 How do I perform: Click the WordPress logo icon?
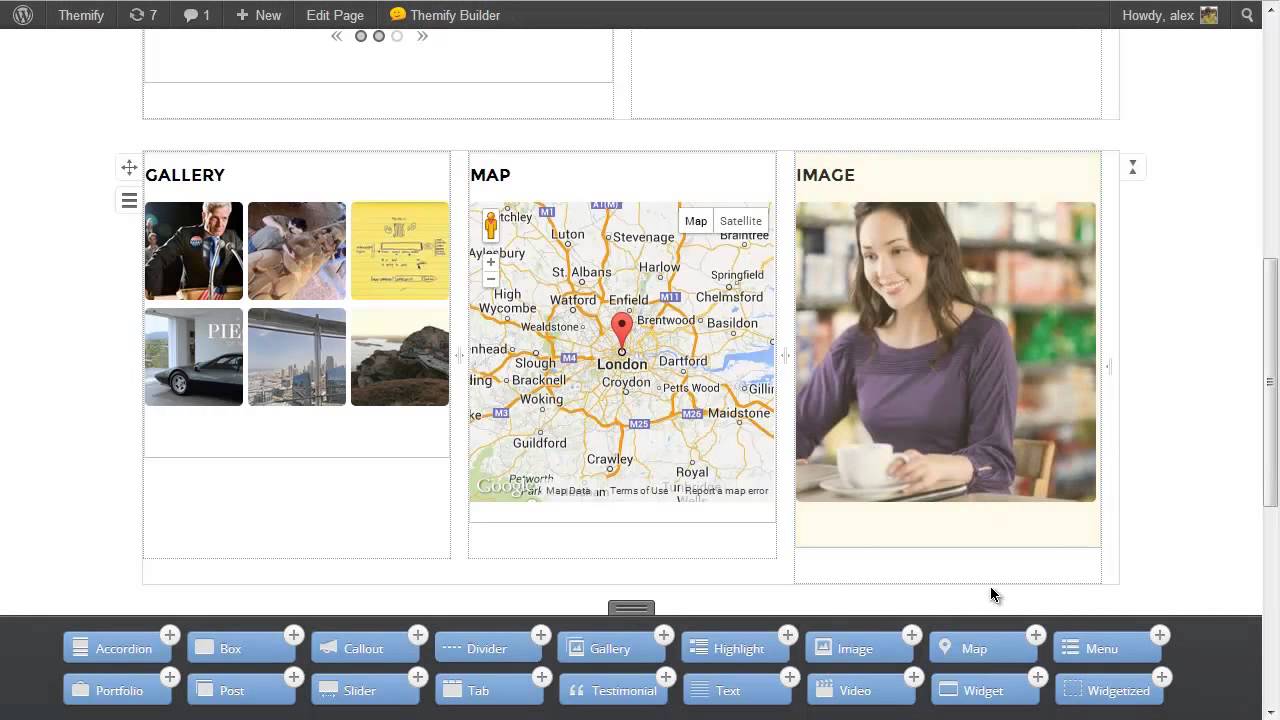[23, 15]
